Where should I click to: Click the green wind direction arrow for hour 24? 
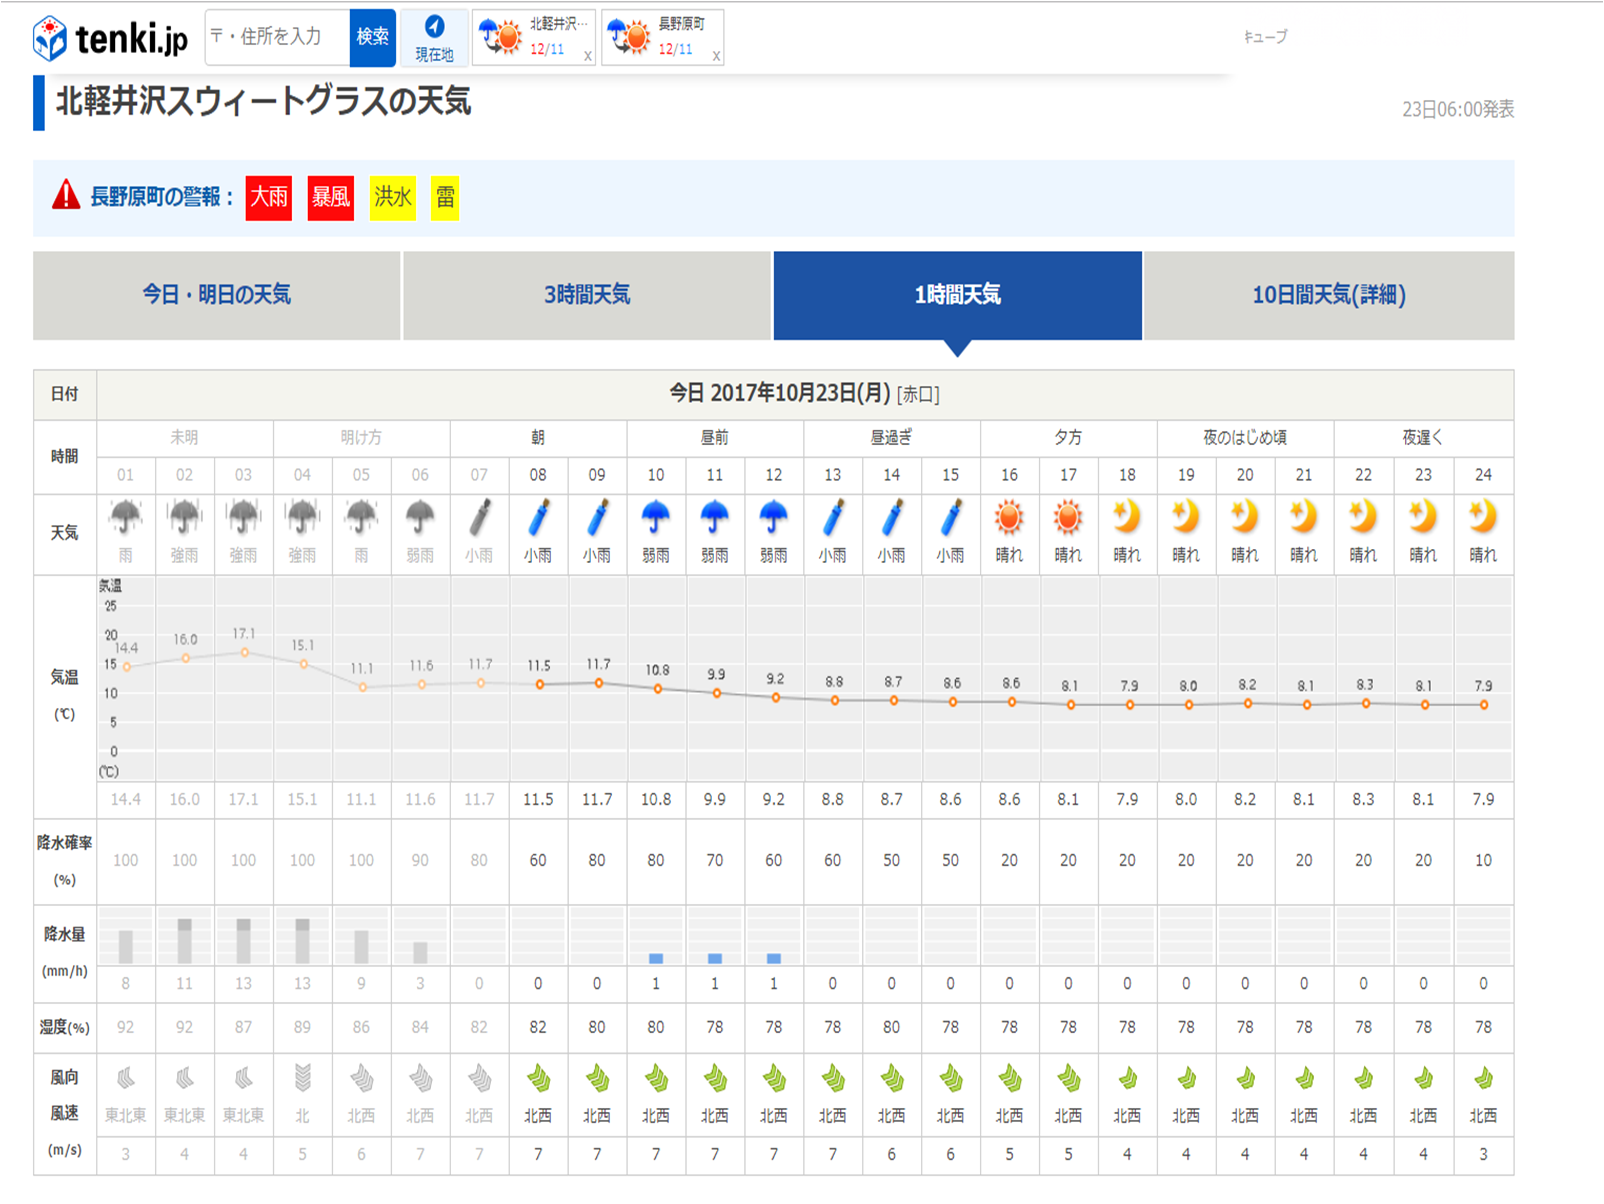pos(1483,1078)
